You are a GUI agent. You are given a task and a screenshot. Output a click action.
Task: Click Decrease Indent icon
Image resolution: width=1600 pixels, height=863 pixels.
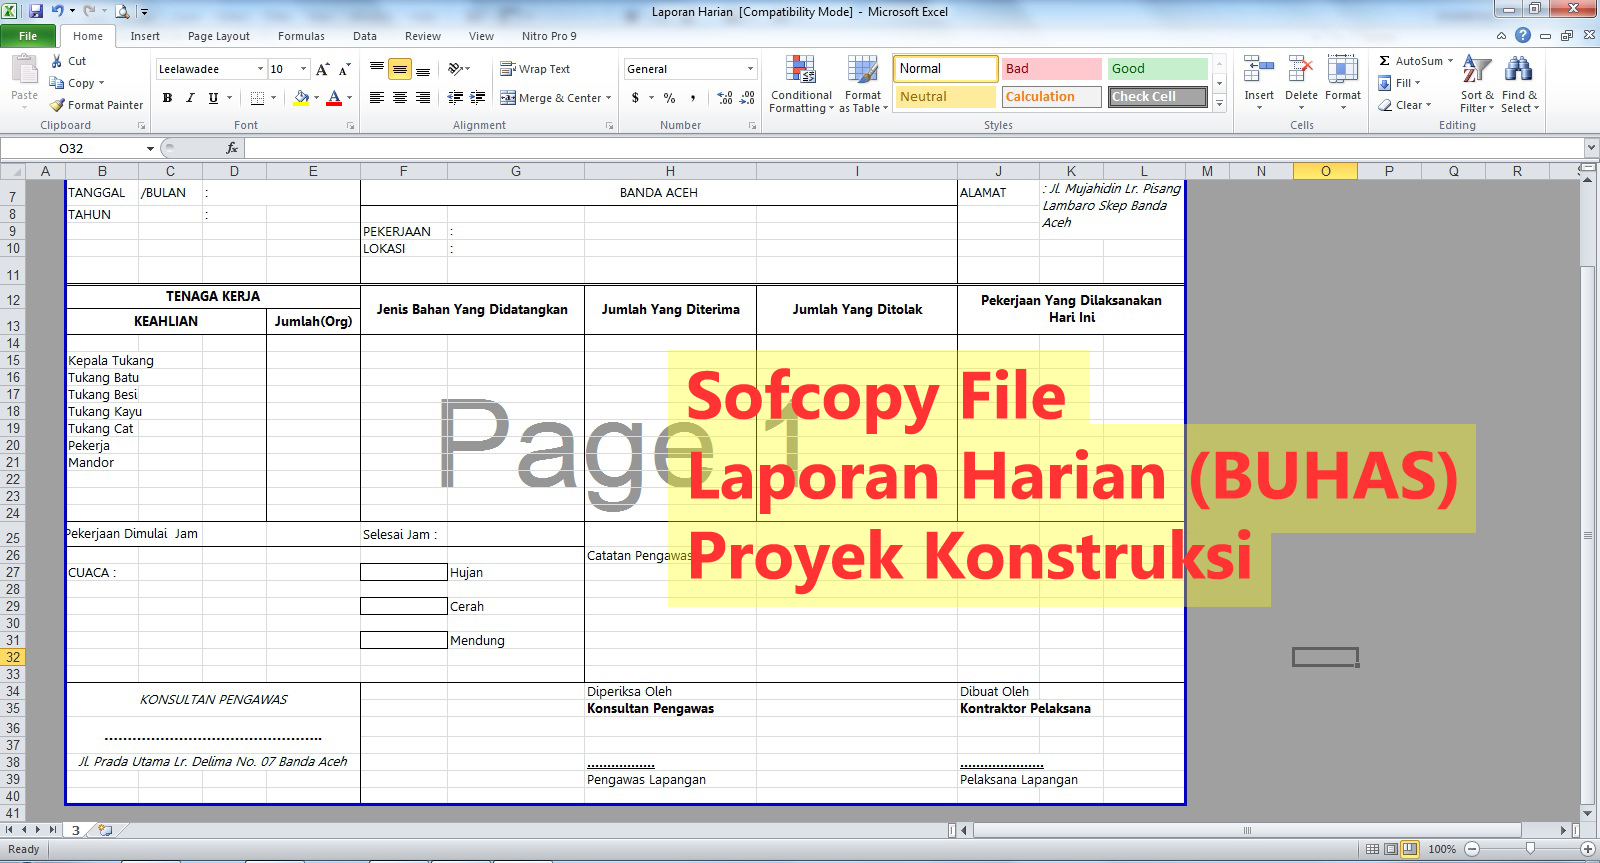click(x=455, y=98)
